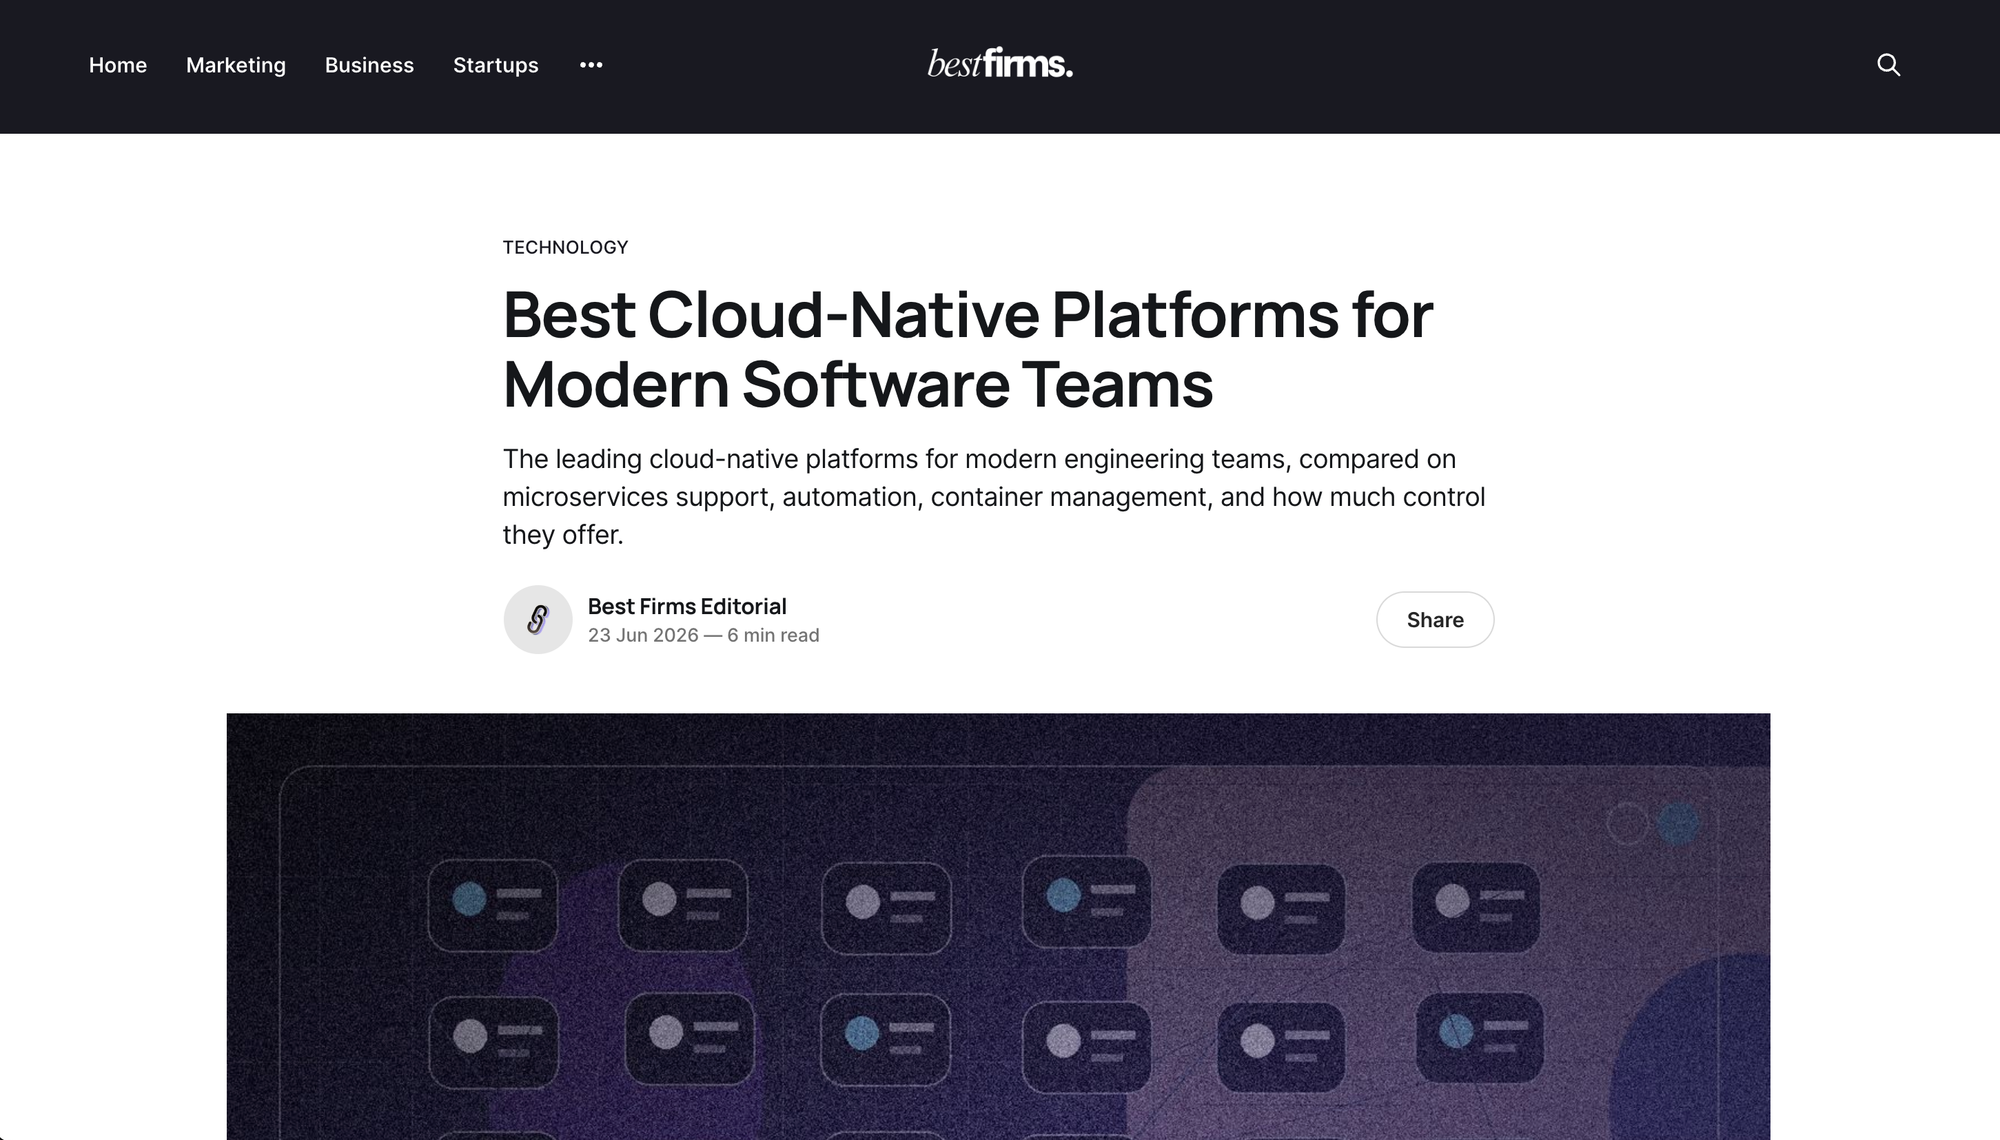Open the search icon in header
Image resolution: width=2000 pixels, height=1140 pixels.
[x=1888, y=65]
